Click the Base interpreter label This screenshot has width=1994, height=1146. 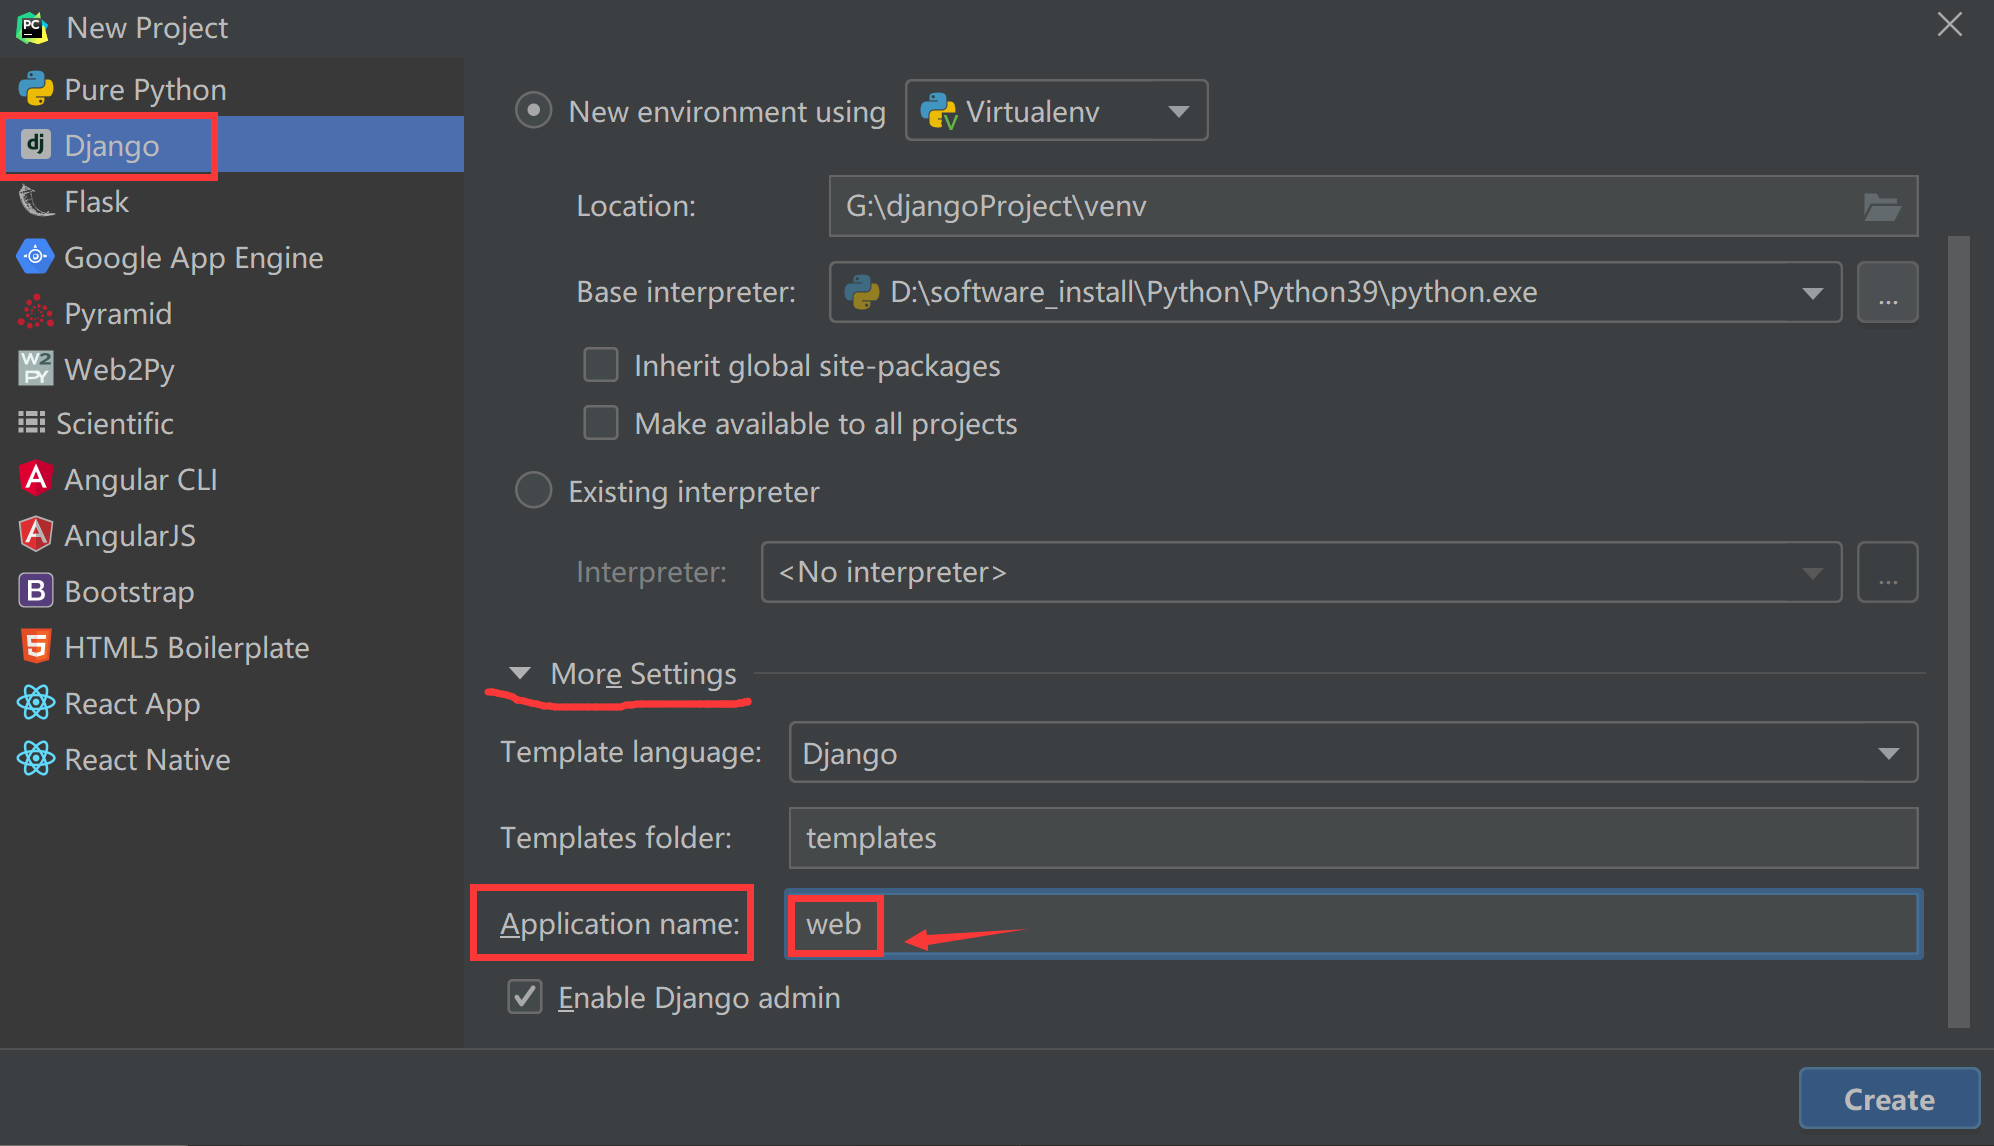pyautogui.click(x=686, y=292)
